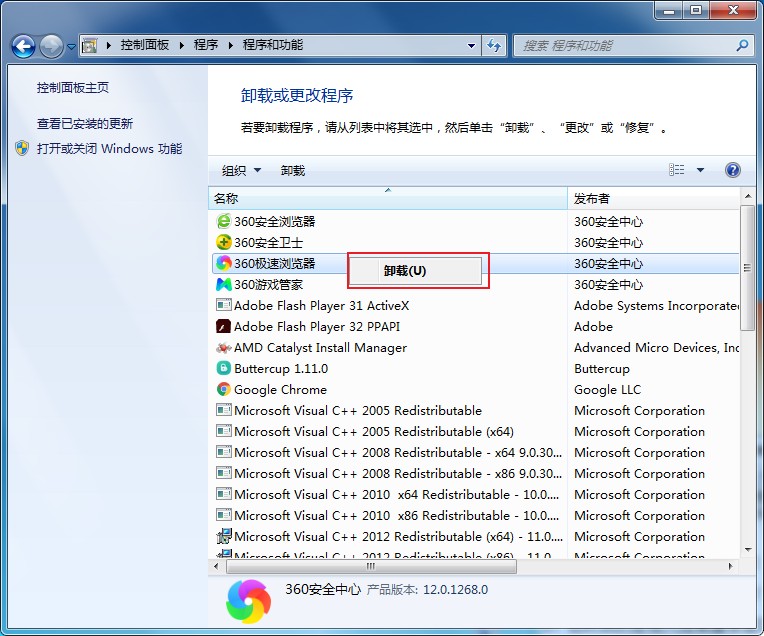Viewport: 764px width, 636px height.
Task: Choose 卸载(U) from the context menu
Action: coord(415,270)
